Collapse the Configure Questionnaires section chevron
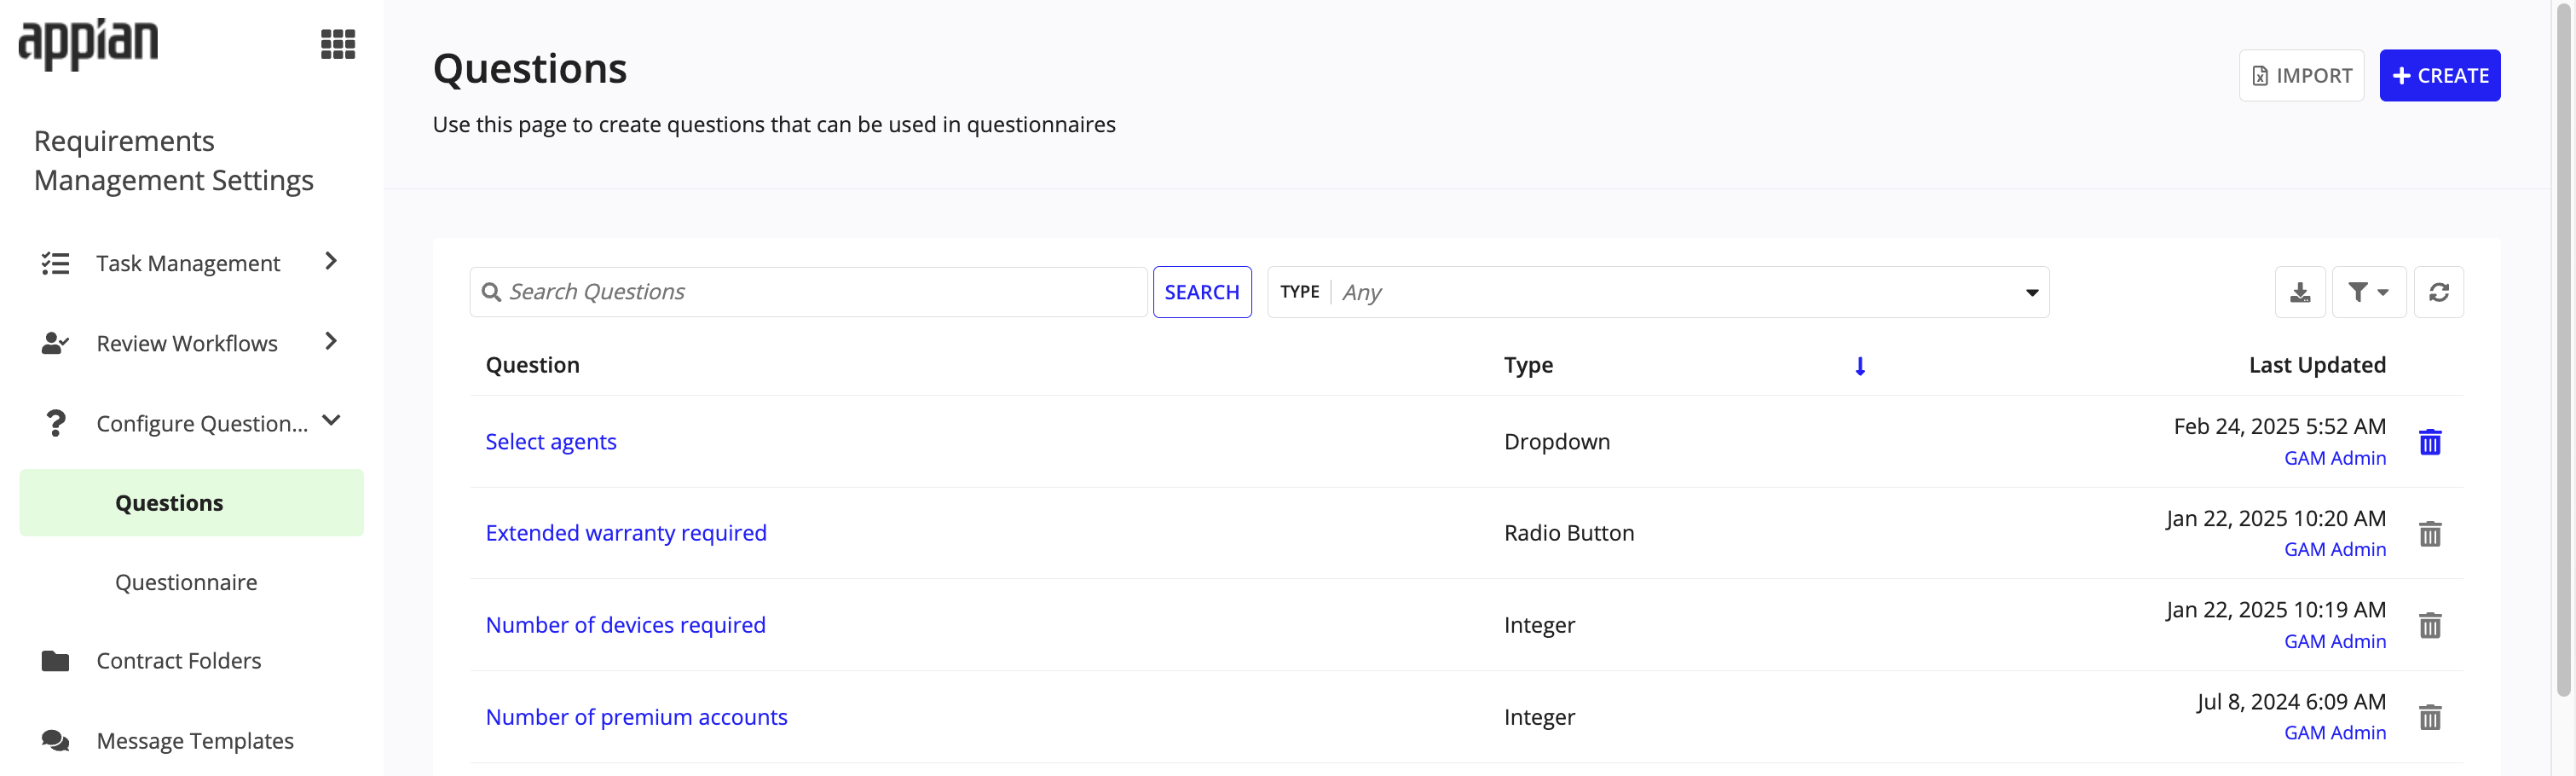This screenshot has width=2576, height=776. [332, 421]
